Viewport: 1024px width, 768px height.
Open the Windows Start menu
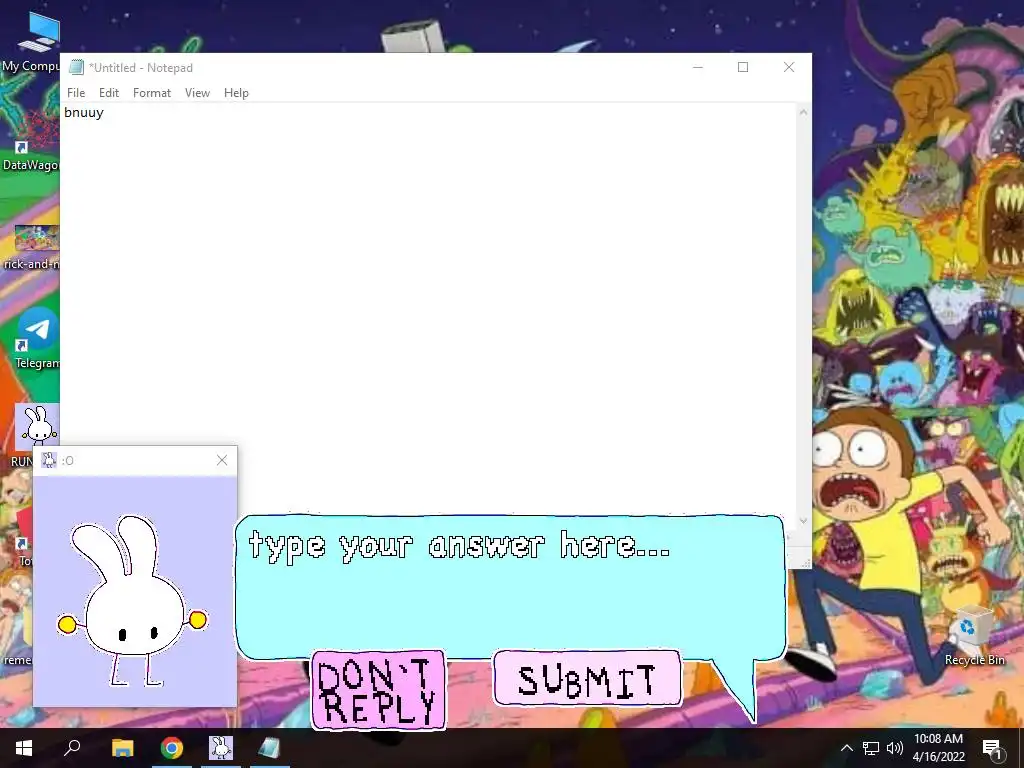[24, 748]
